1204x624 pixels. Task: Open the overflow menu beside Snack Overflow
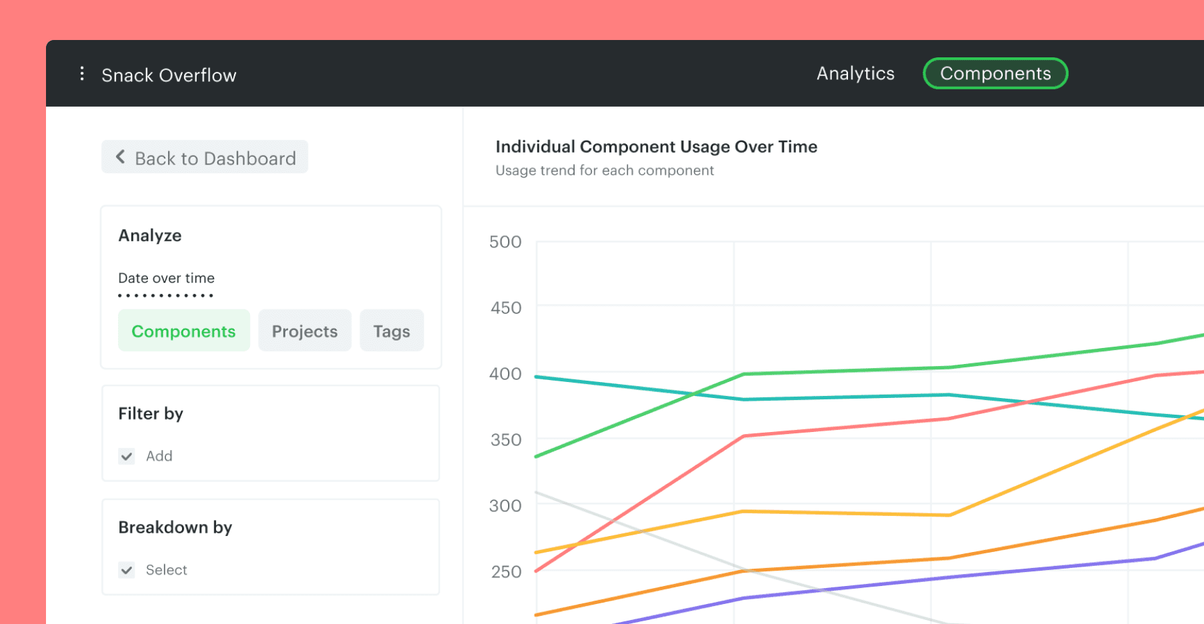81,73
